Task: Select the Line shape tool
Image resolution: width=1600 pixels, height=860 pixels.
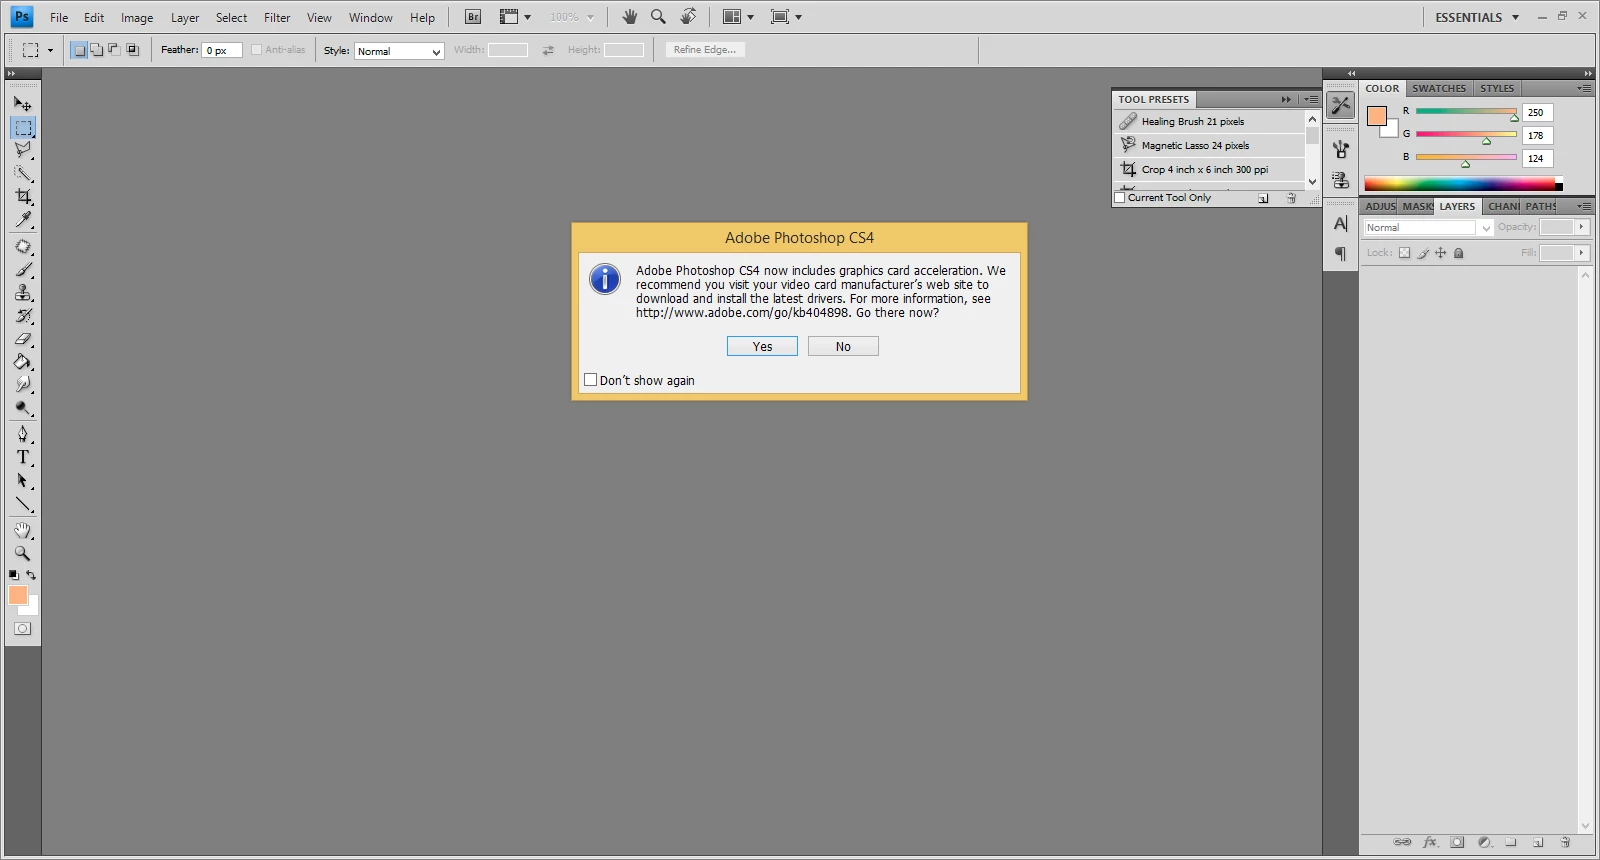Action: coord(23,504)
